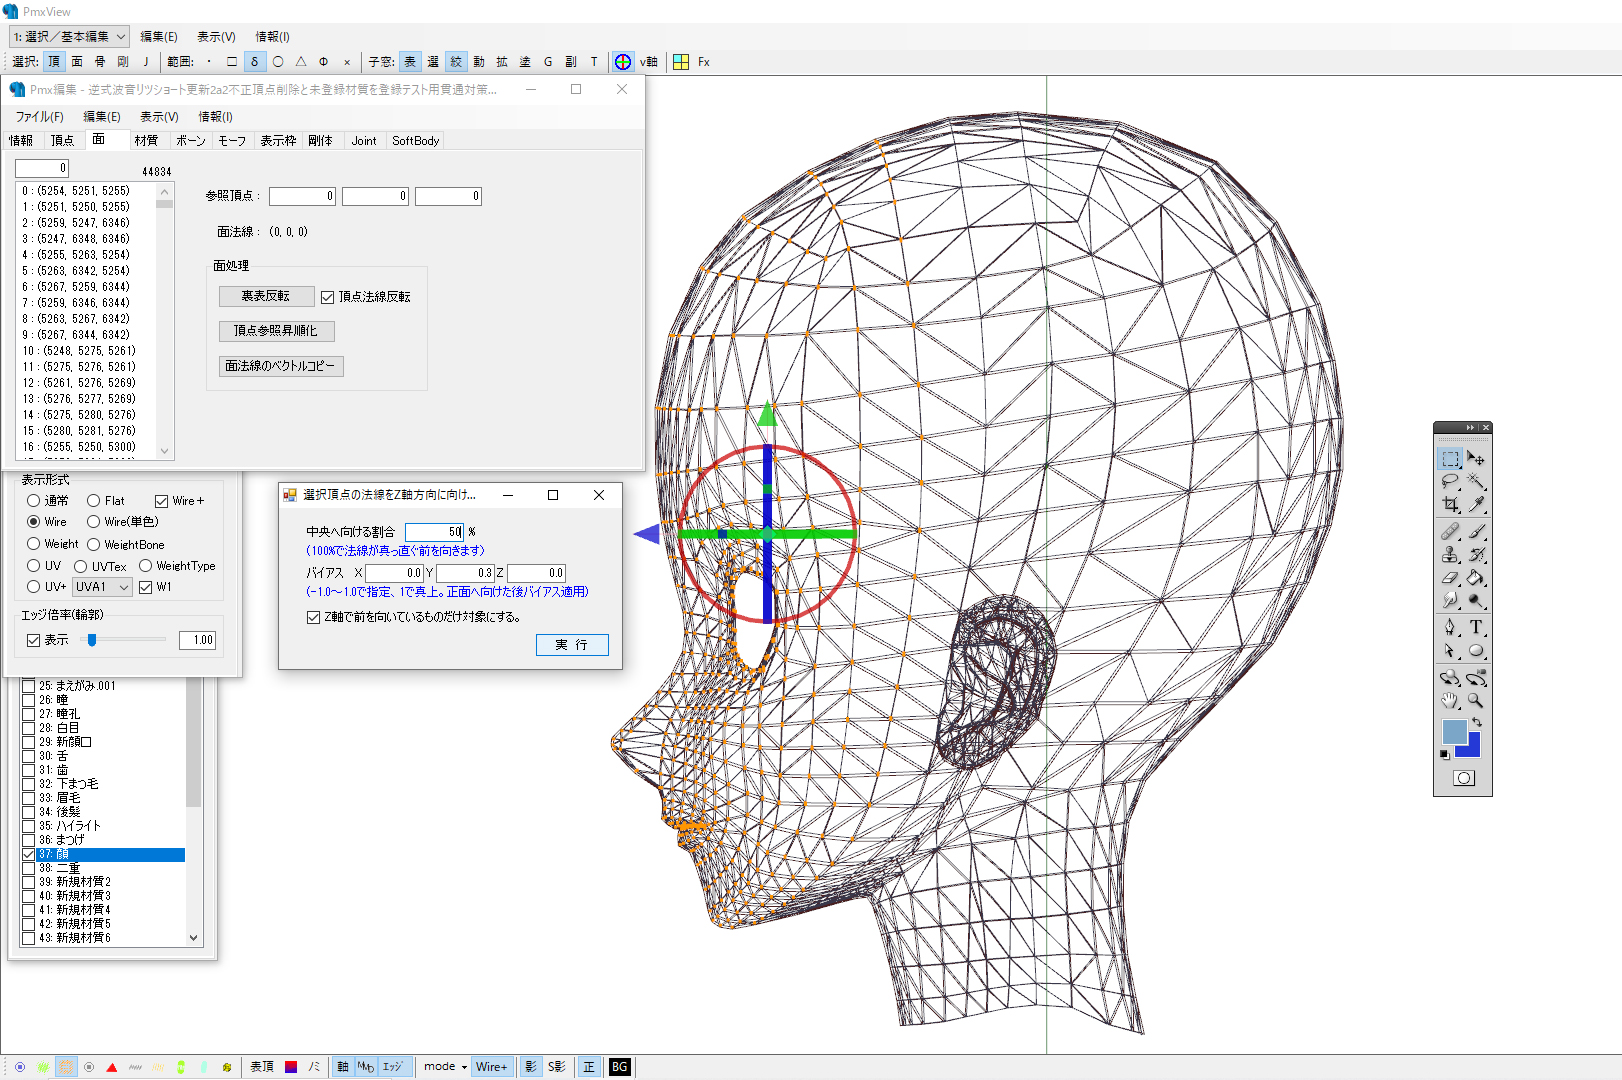Click the 頂点参照昇順化 button
1622x1080 pixels.
pyautogui.click(x=276, y=331)
